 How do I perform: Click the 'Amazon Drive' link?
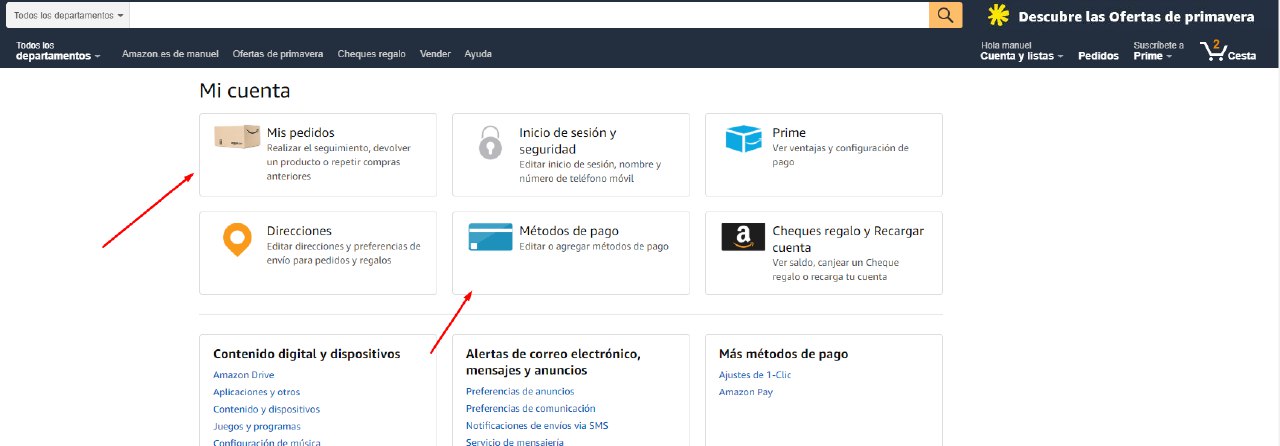[243, 375]
